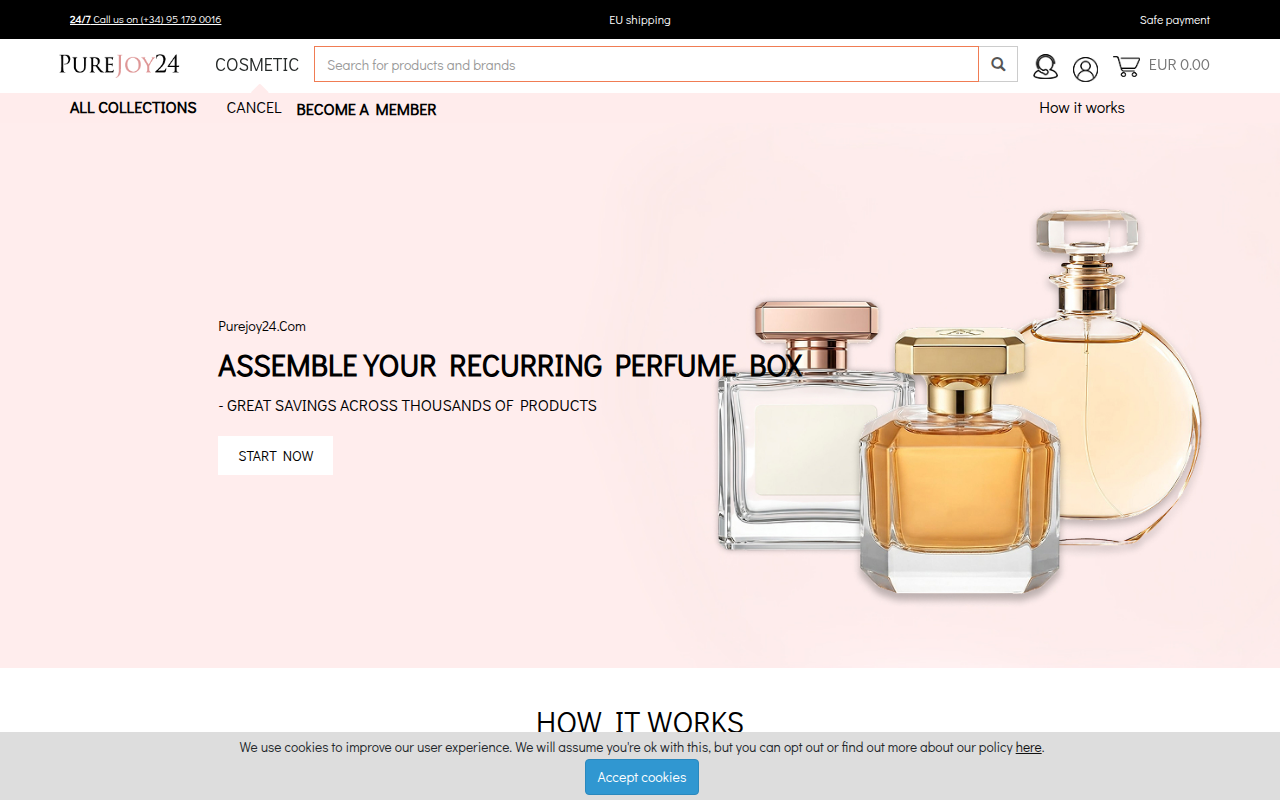This screenshot has width=1280, height=800.
Task: Open the How it works link
Action: click(1082, 108)
